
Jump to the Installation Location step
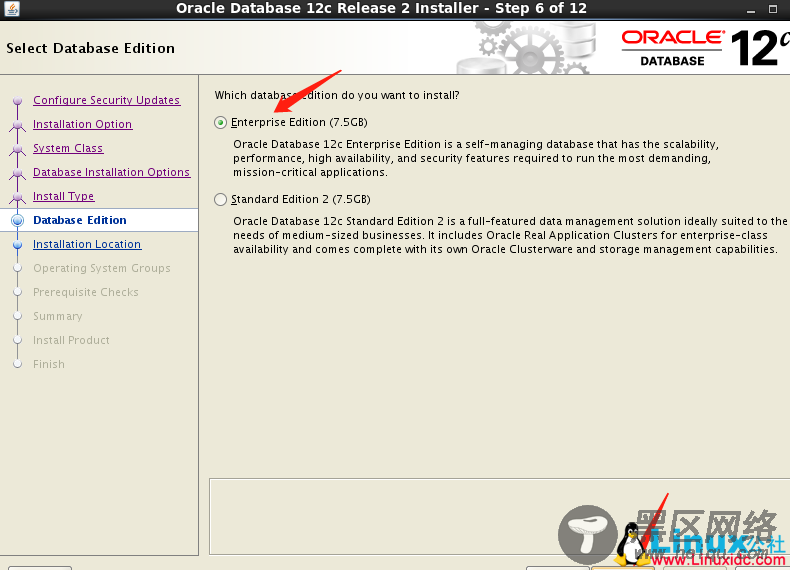click(87, 244)
